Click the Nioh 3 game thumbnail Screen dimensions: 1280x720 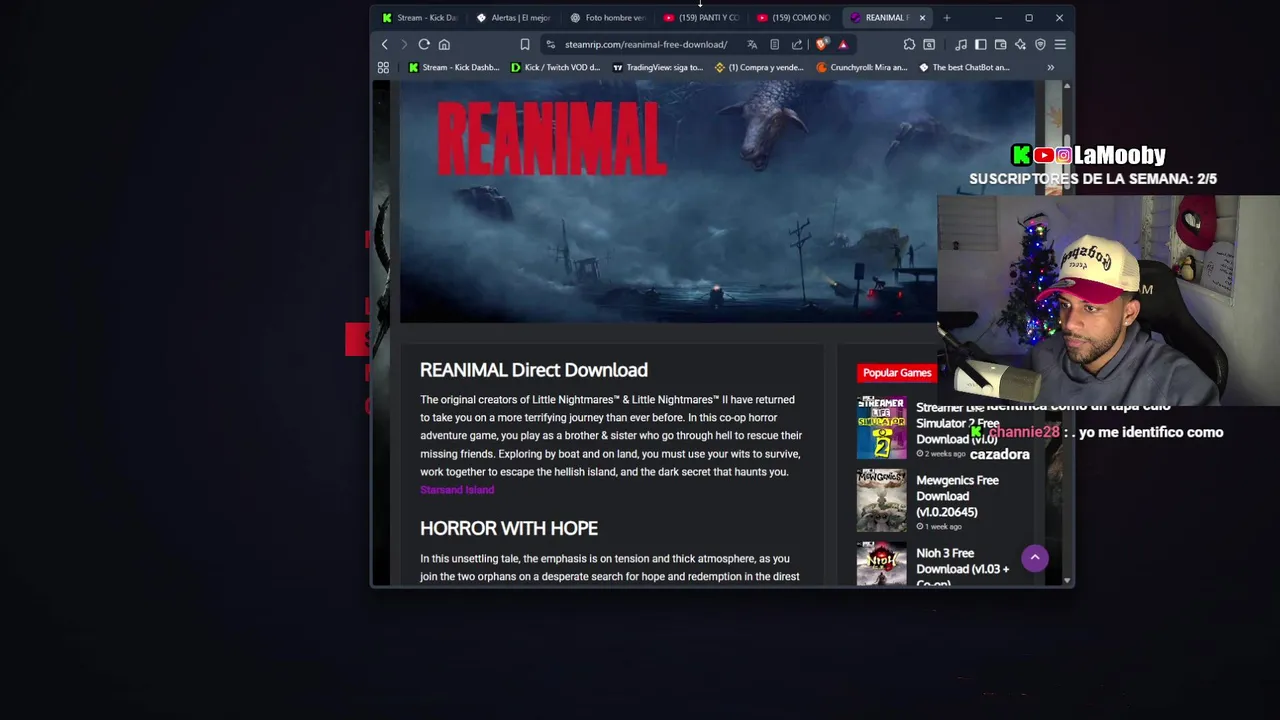point(881,563)
